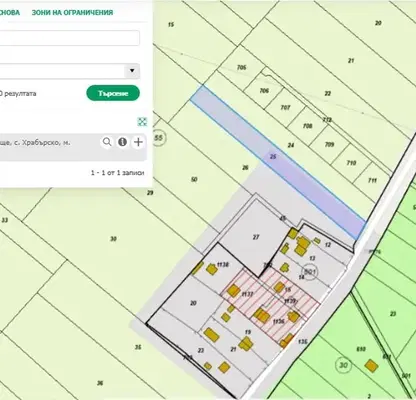Click parcel label 709
Image resolution: width=416 pixels, height=400 pixels.
pos(329,144)
